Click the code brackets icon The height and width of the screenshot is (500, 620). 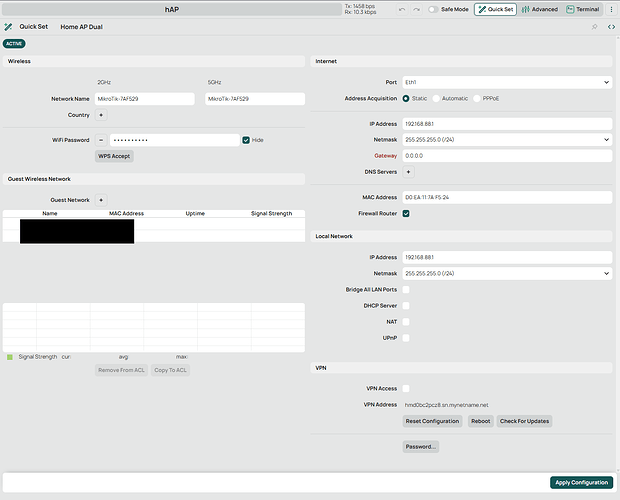click(x=611, y=27)
